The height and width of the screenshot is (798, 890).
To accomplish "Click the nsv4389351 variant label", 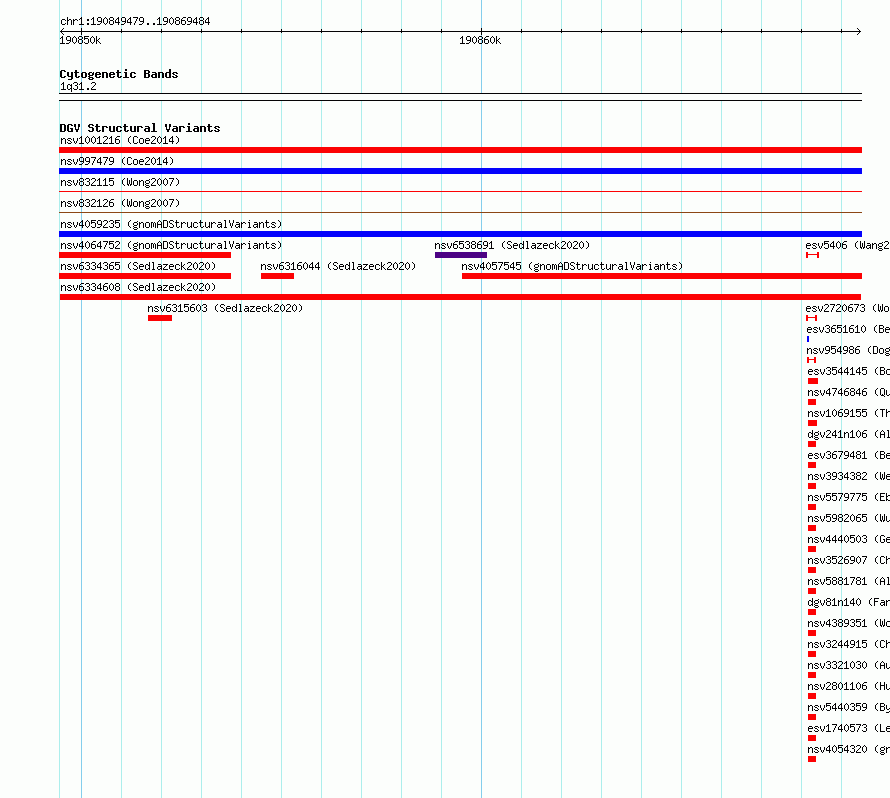I will point(849,623).
